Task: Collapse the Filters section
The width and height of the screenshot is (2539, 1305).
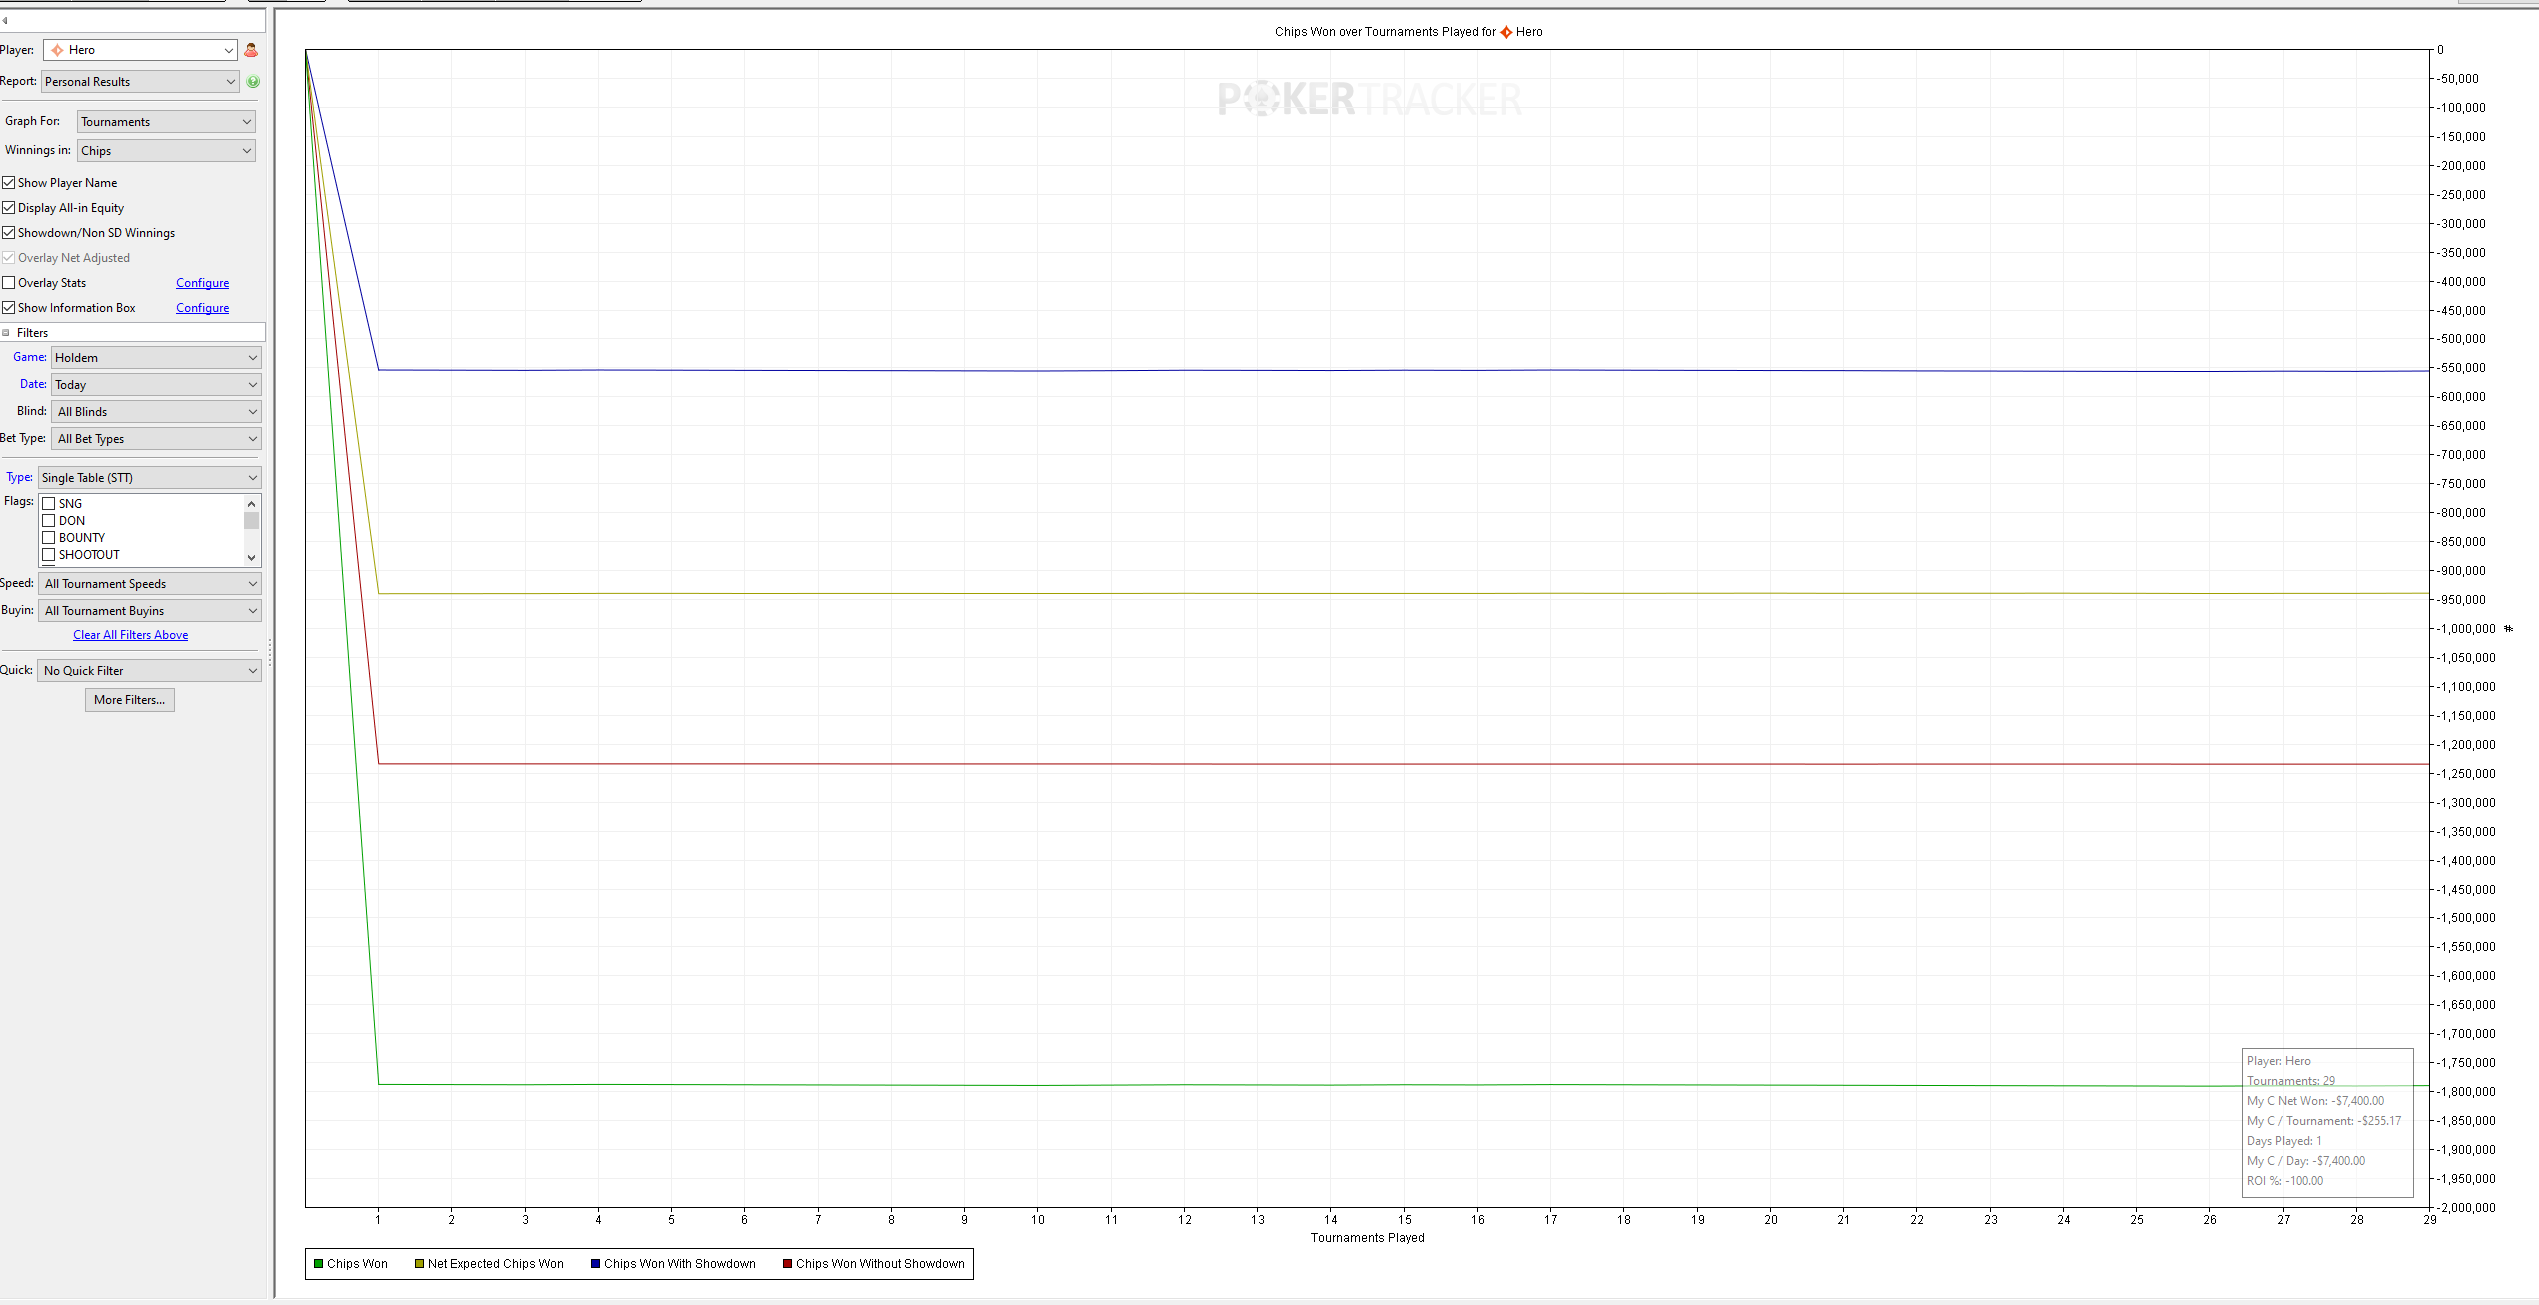Action: [x=6, y=333]
